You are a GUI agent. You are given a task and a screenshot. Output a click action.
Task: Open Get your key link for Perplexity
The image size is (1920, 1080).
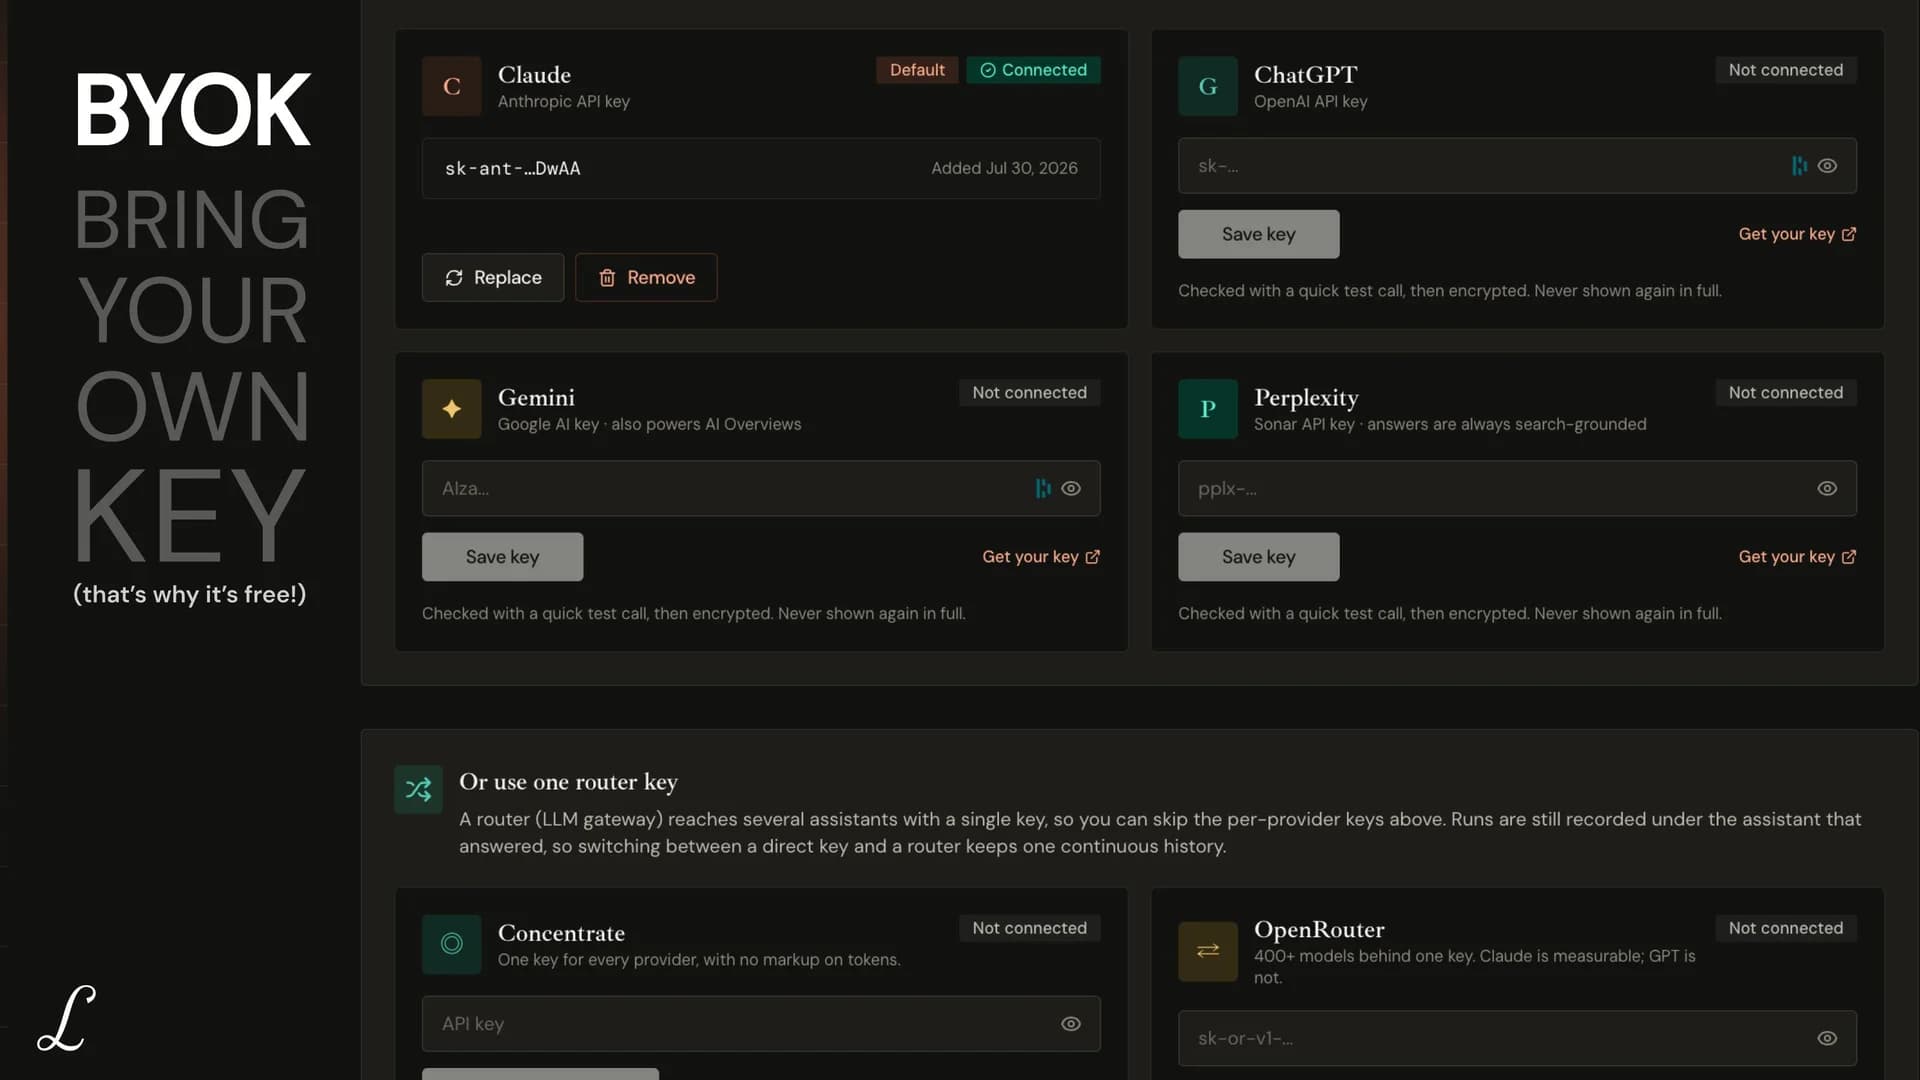[1797, 557]
